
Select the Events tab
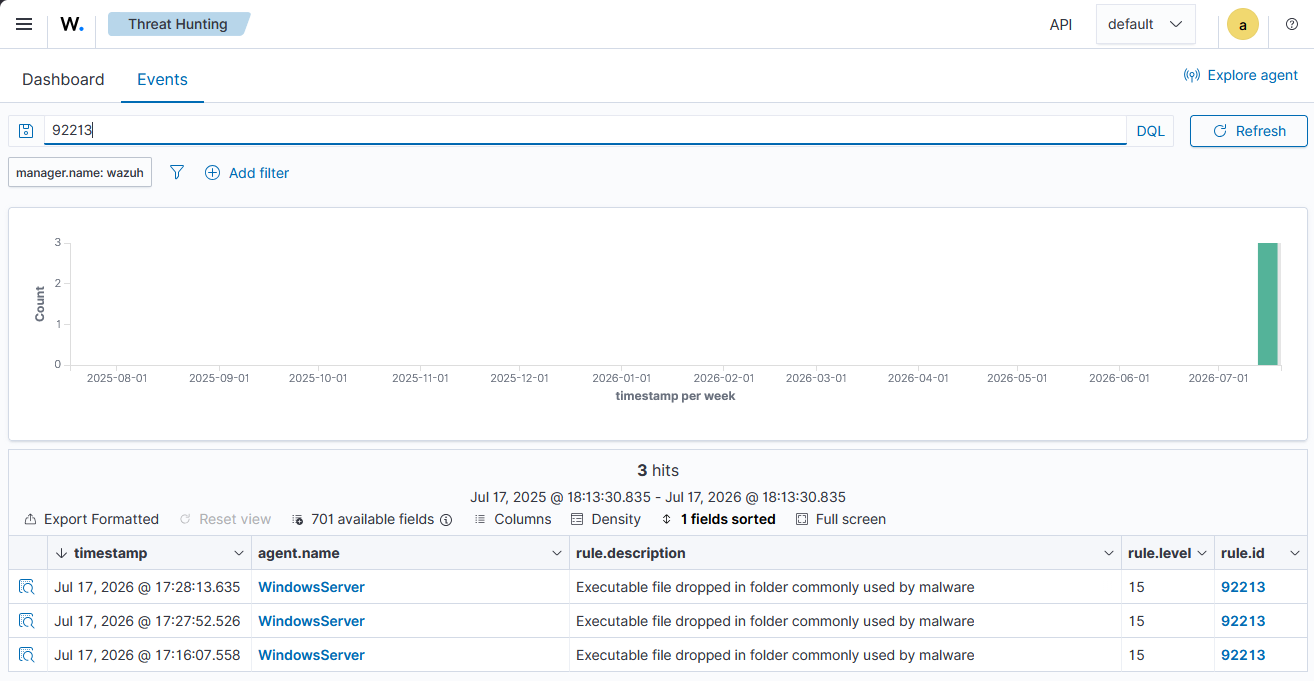[162, 79]
